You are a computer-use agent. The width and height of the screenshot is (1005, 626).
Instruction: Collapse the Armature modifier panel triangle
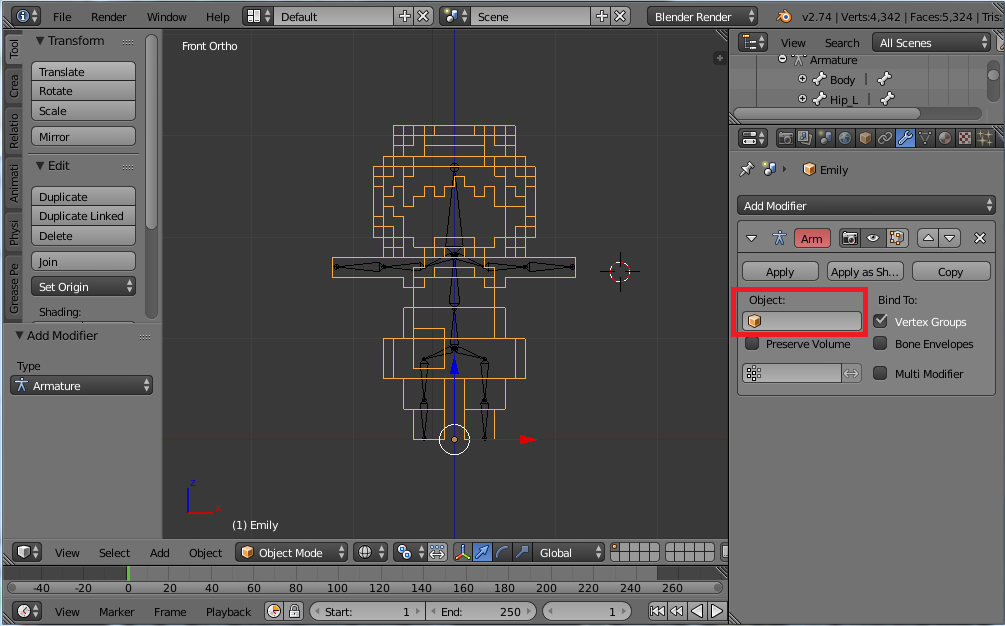[752, 238]
